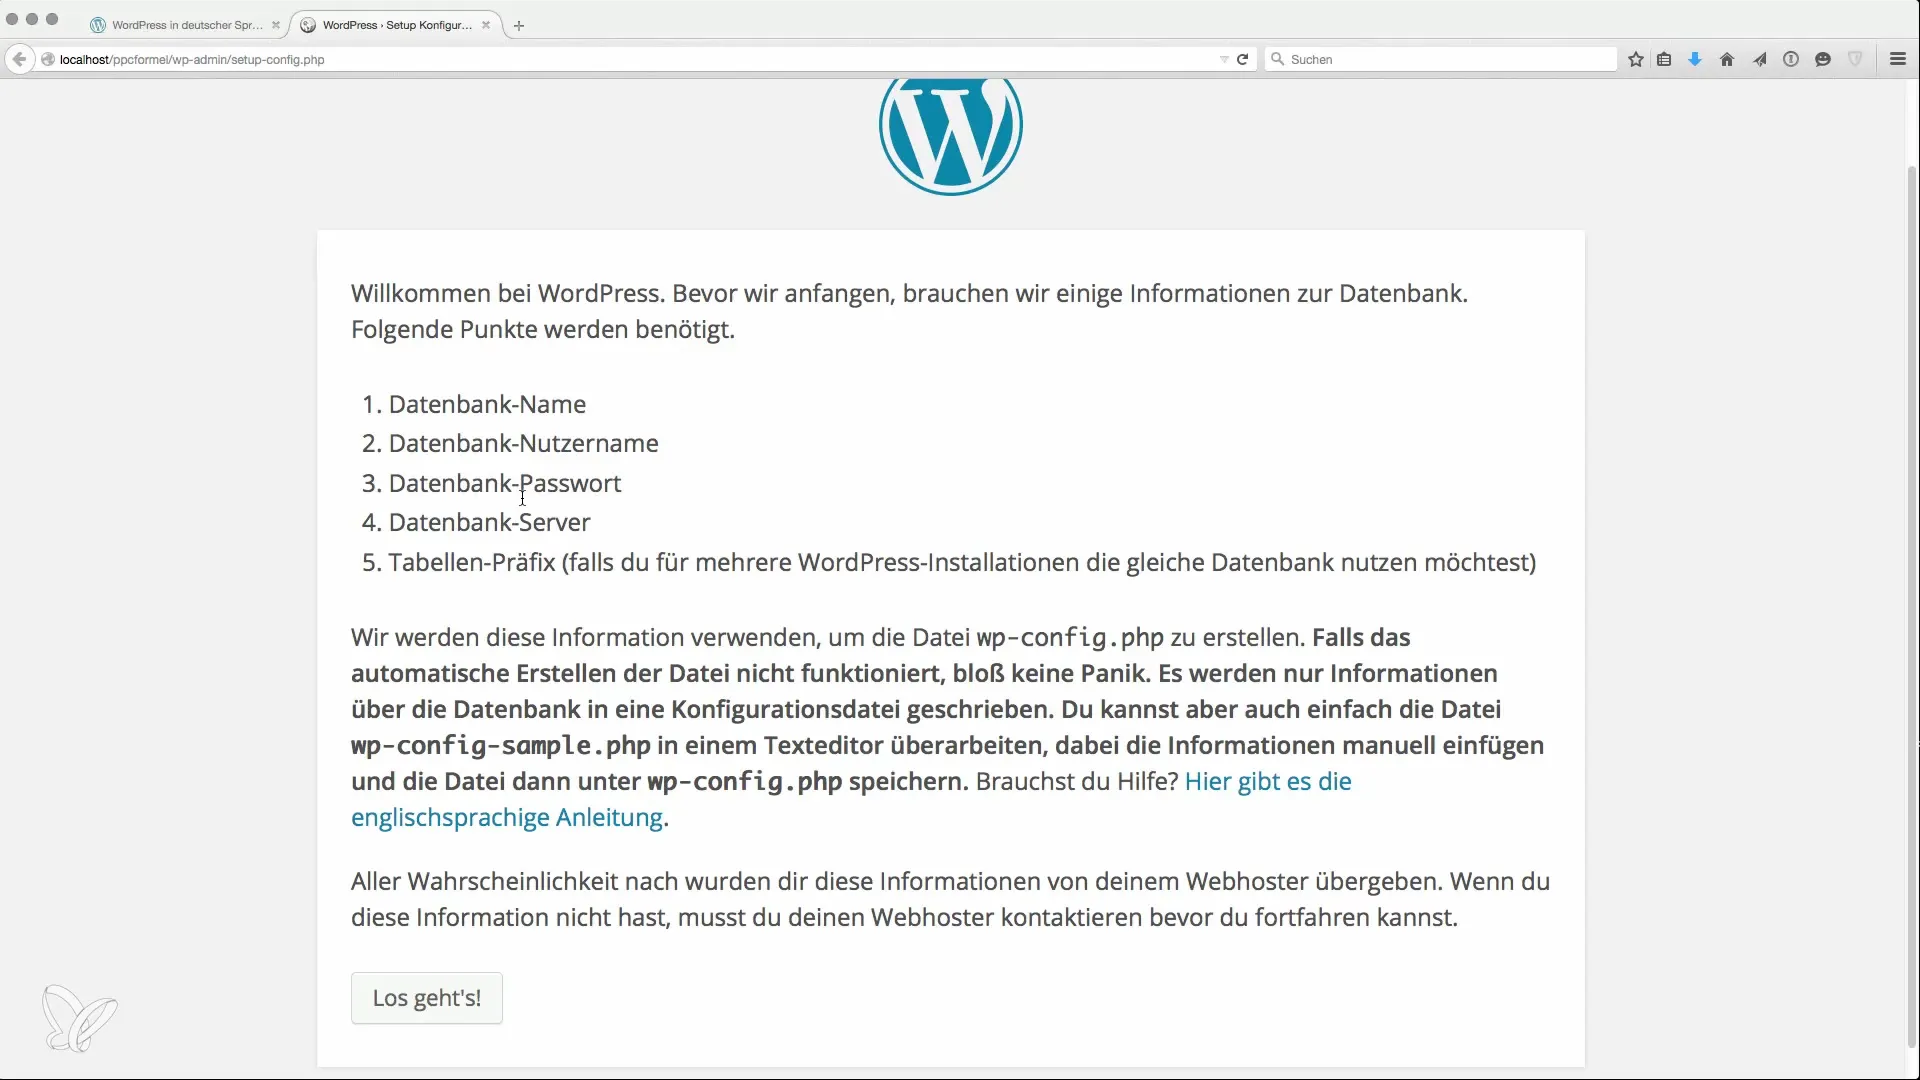Click the wp-config-sample.php filename text
Image resolution: width=1920 pixels, height=1080 pixels.
500,746
